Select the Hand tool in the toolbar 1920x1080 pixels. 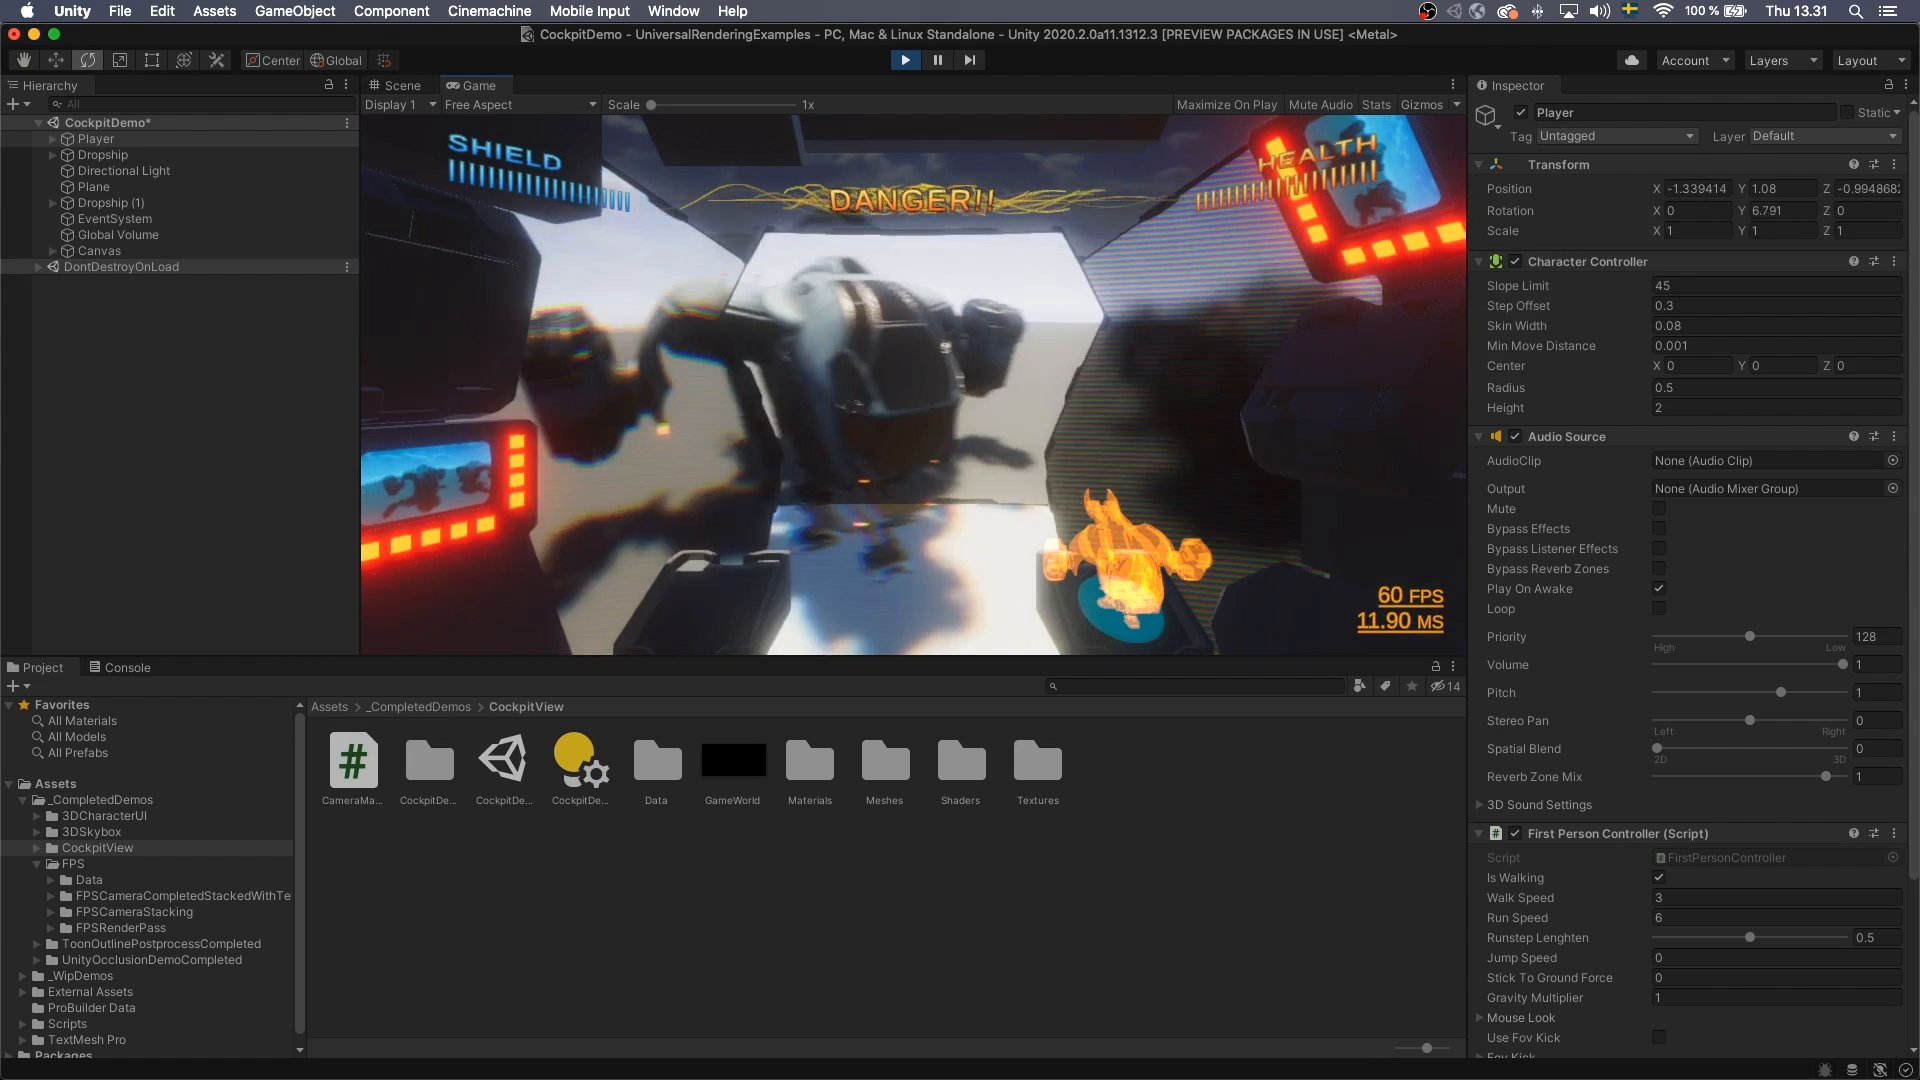[24, 60]
